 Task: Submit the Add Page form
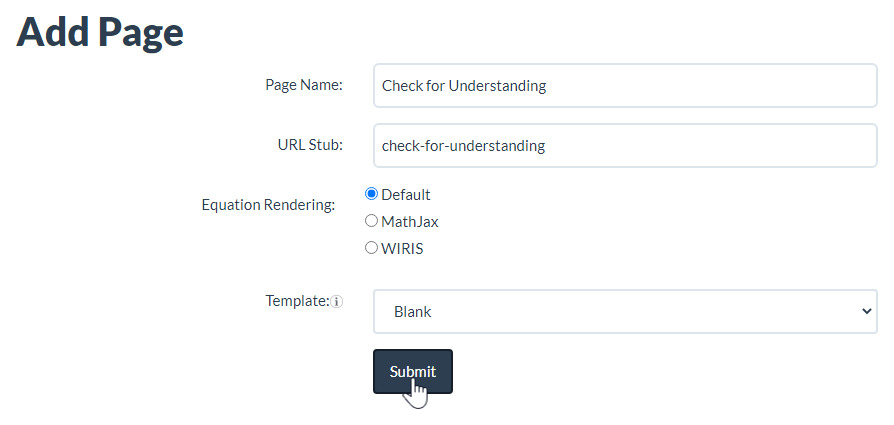coord(413,371)
